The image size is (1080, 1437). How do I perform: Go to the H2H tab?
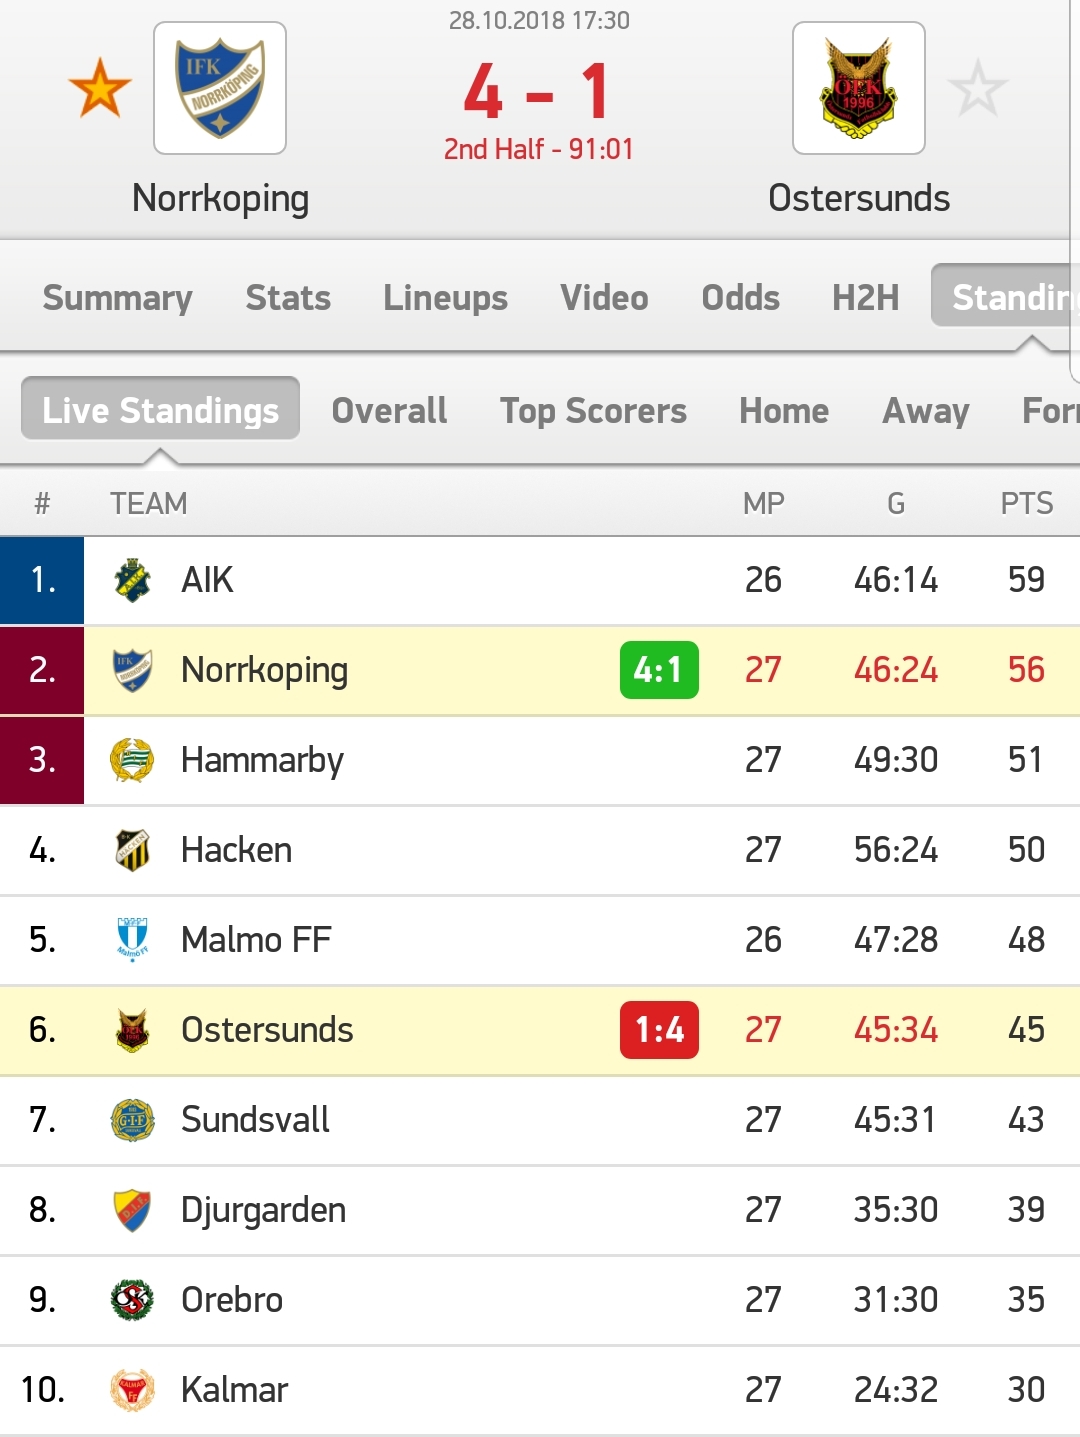point(865,297)
